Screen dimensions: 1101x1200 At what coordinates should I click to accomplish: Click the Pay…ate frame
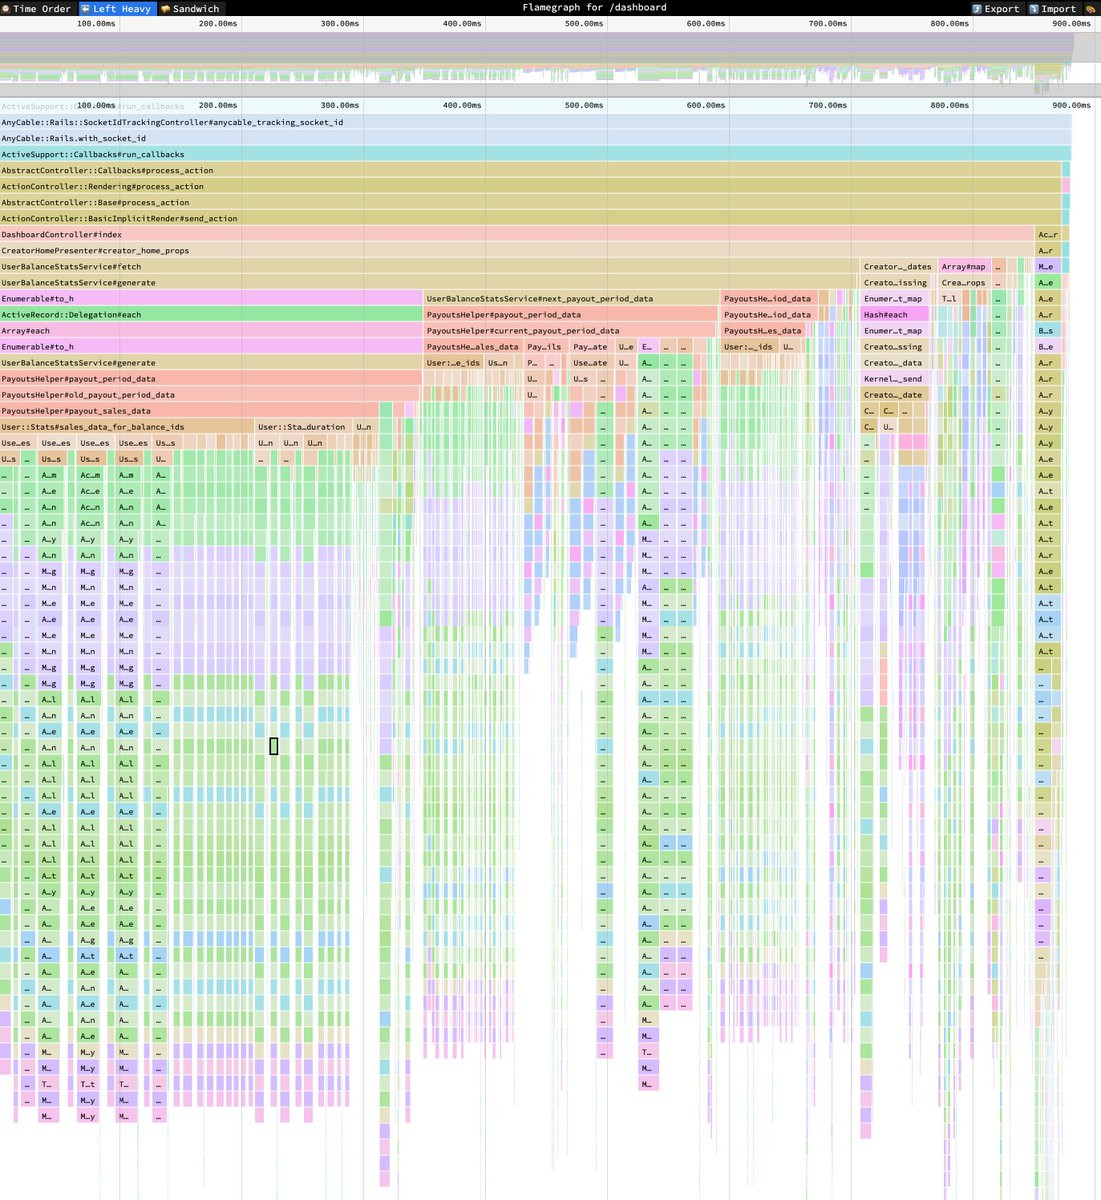coord(591,346)
